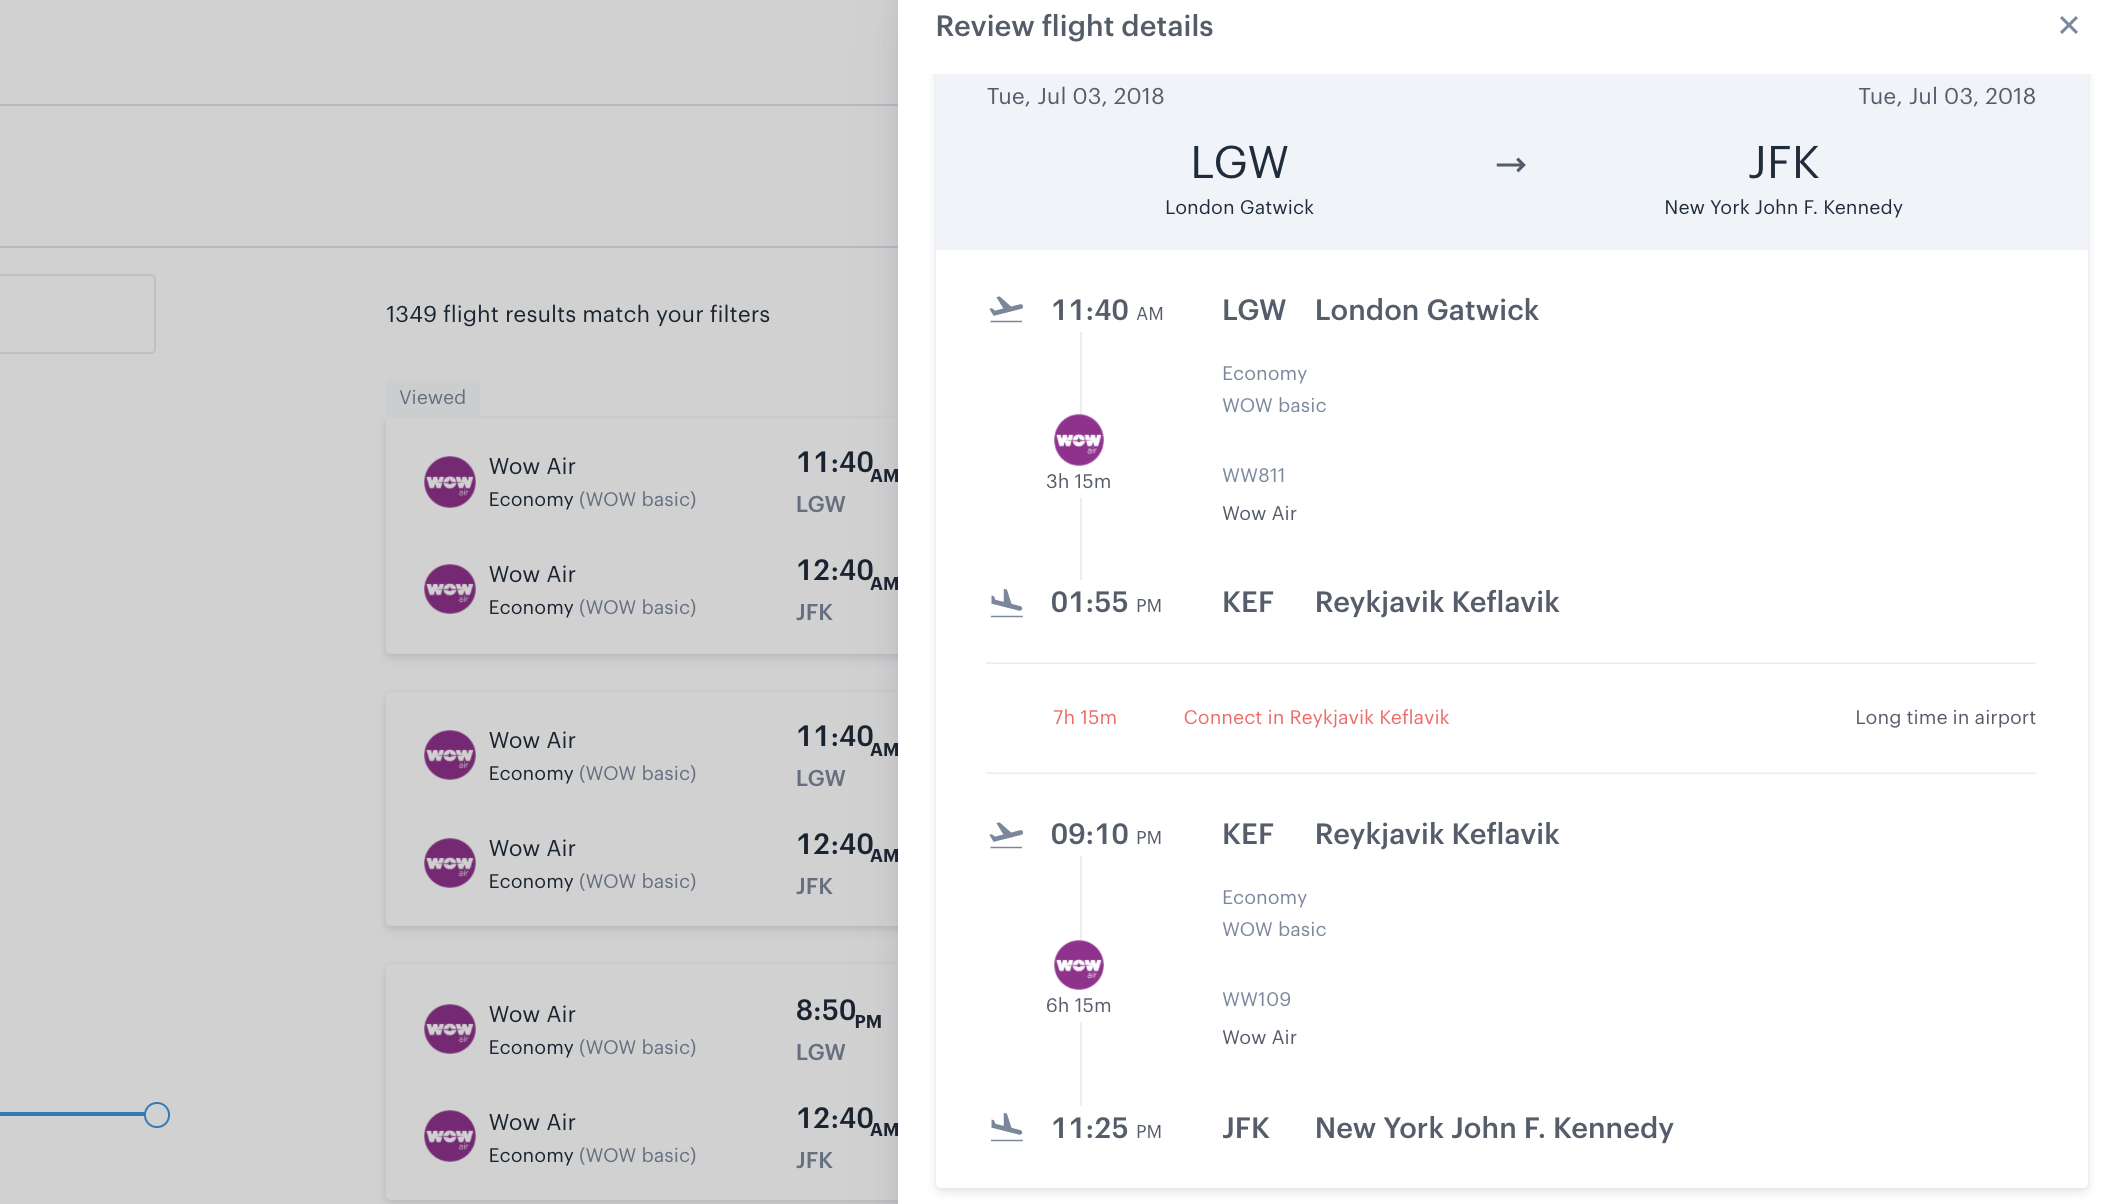The height and width of the screenshot is (1204, 2106).
Task: Click the filter slider handle
Action: pyautogui.click(x=157, y=1114)
